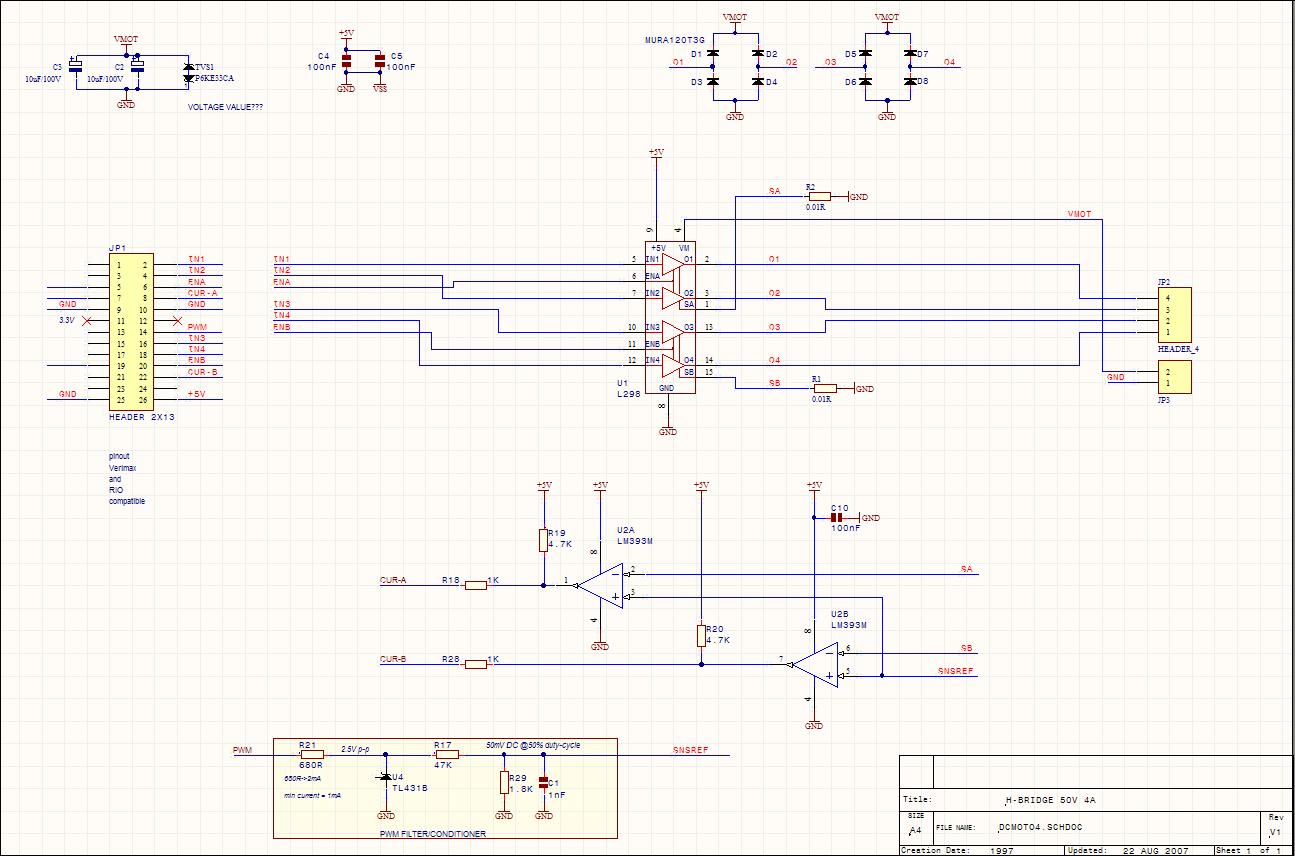The width and height of the screenshot is (1295, 856).
Task: Click diode D8 symbol
Action: point(909,82)
